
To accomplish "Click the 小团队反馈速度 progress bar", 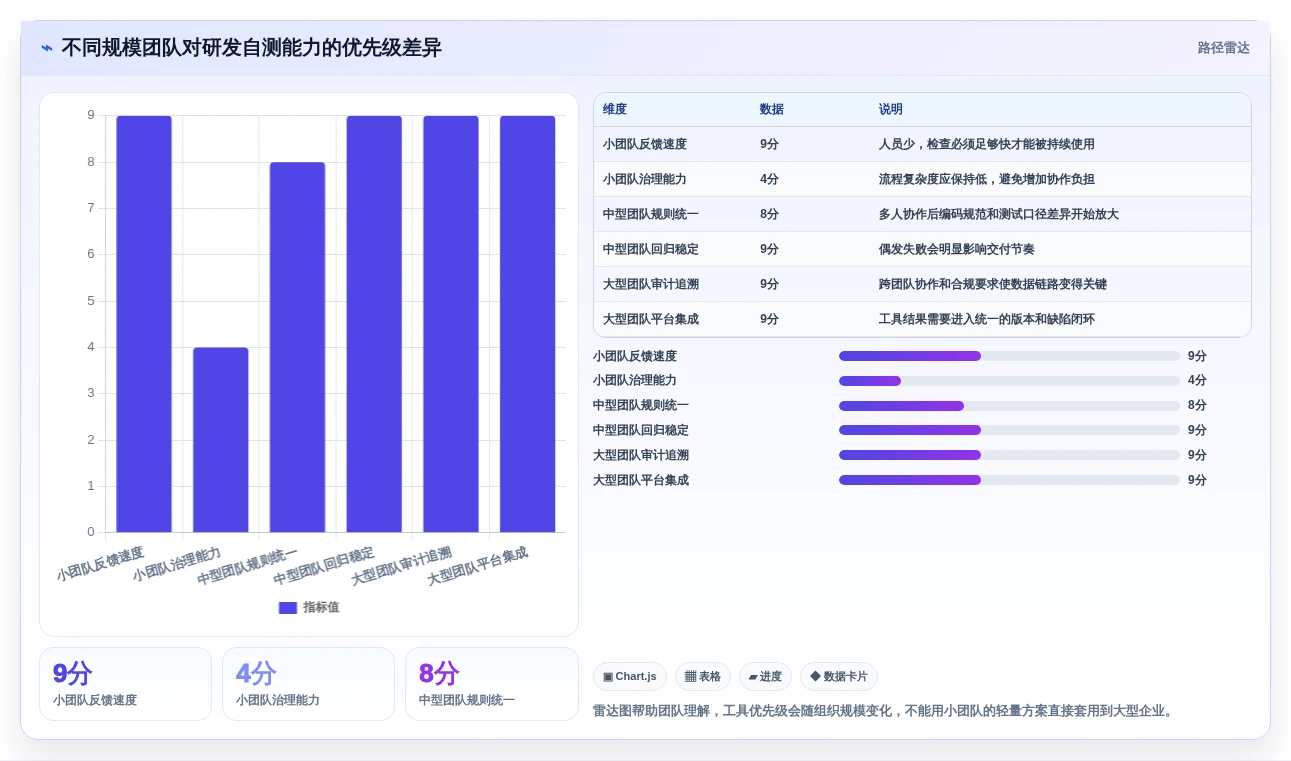I will tap(1009, 356).
